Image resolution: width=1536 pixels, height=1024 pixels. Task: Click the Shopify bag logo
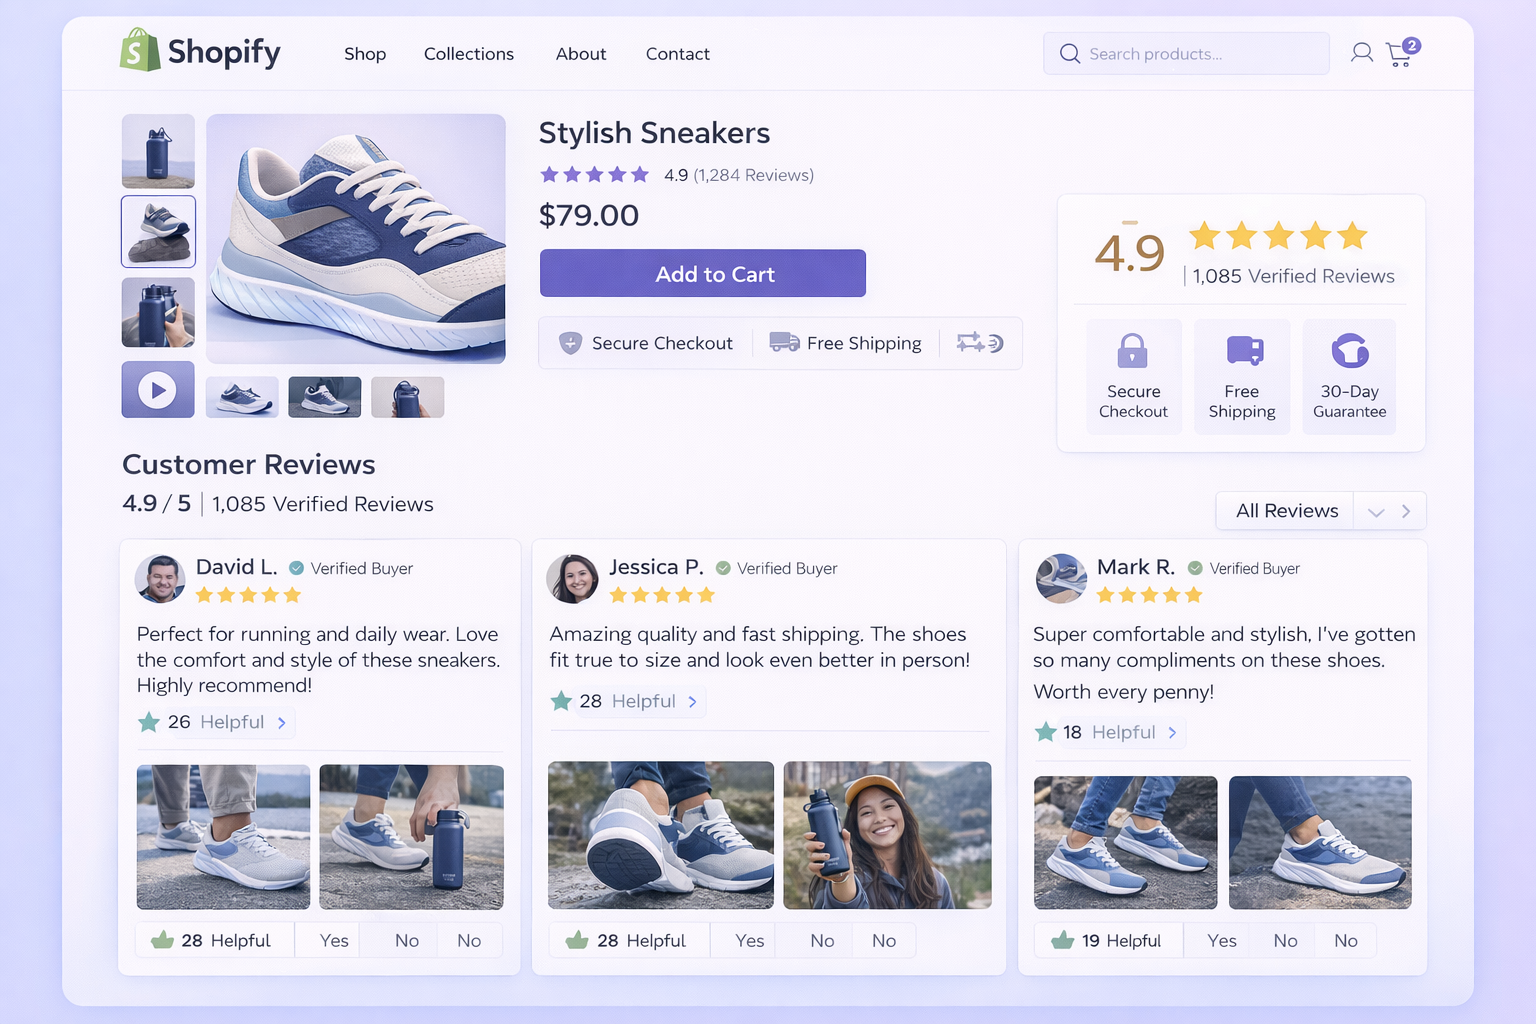(140, 50)
